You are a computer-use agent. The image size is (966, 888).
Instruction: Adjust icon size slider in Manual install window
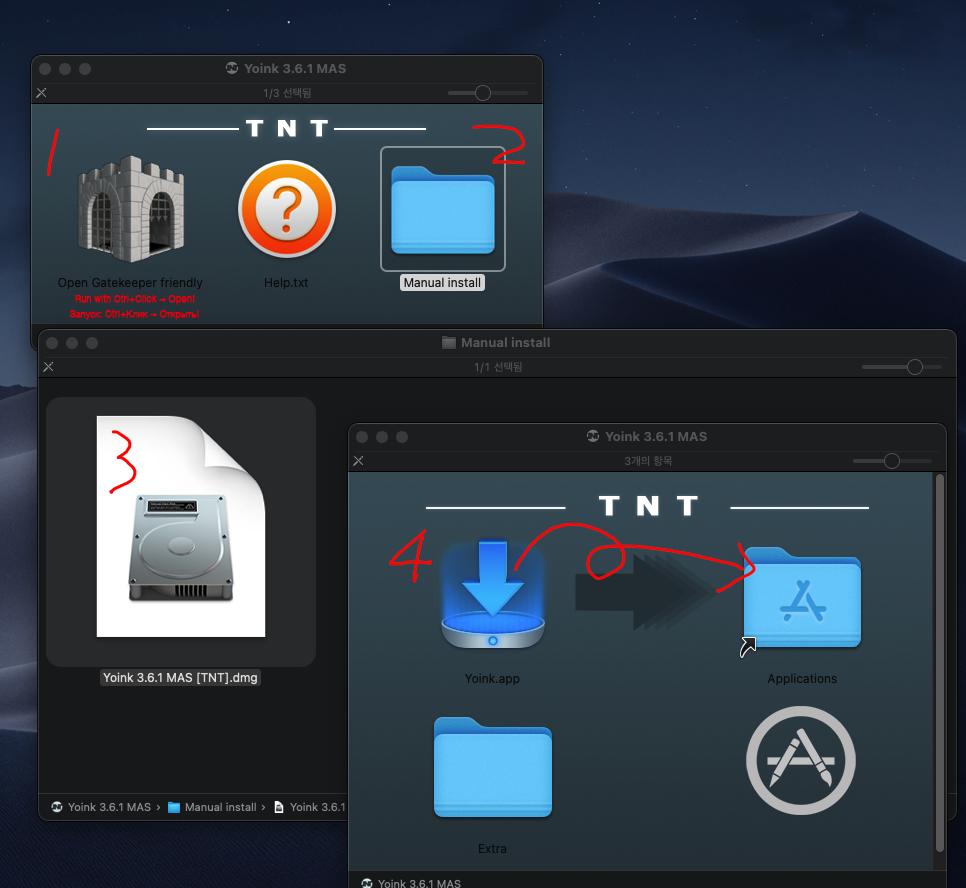pos(915,367)
